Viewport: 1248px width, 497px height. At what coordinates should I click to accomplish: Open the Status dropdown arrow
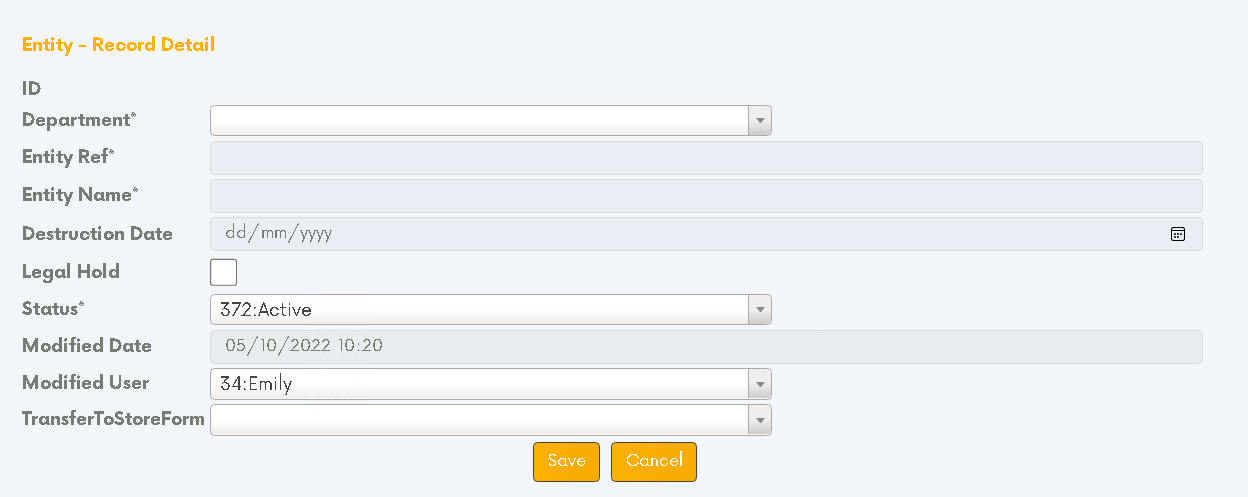[x=760, y=310]
